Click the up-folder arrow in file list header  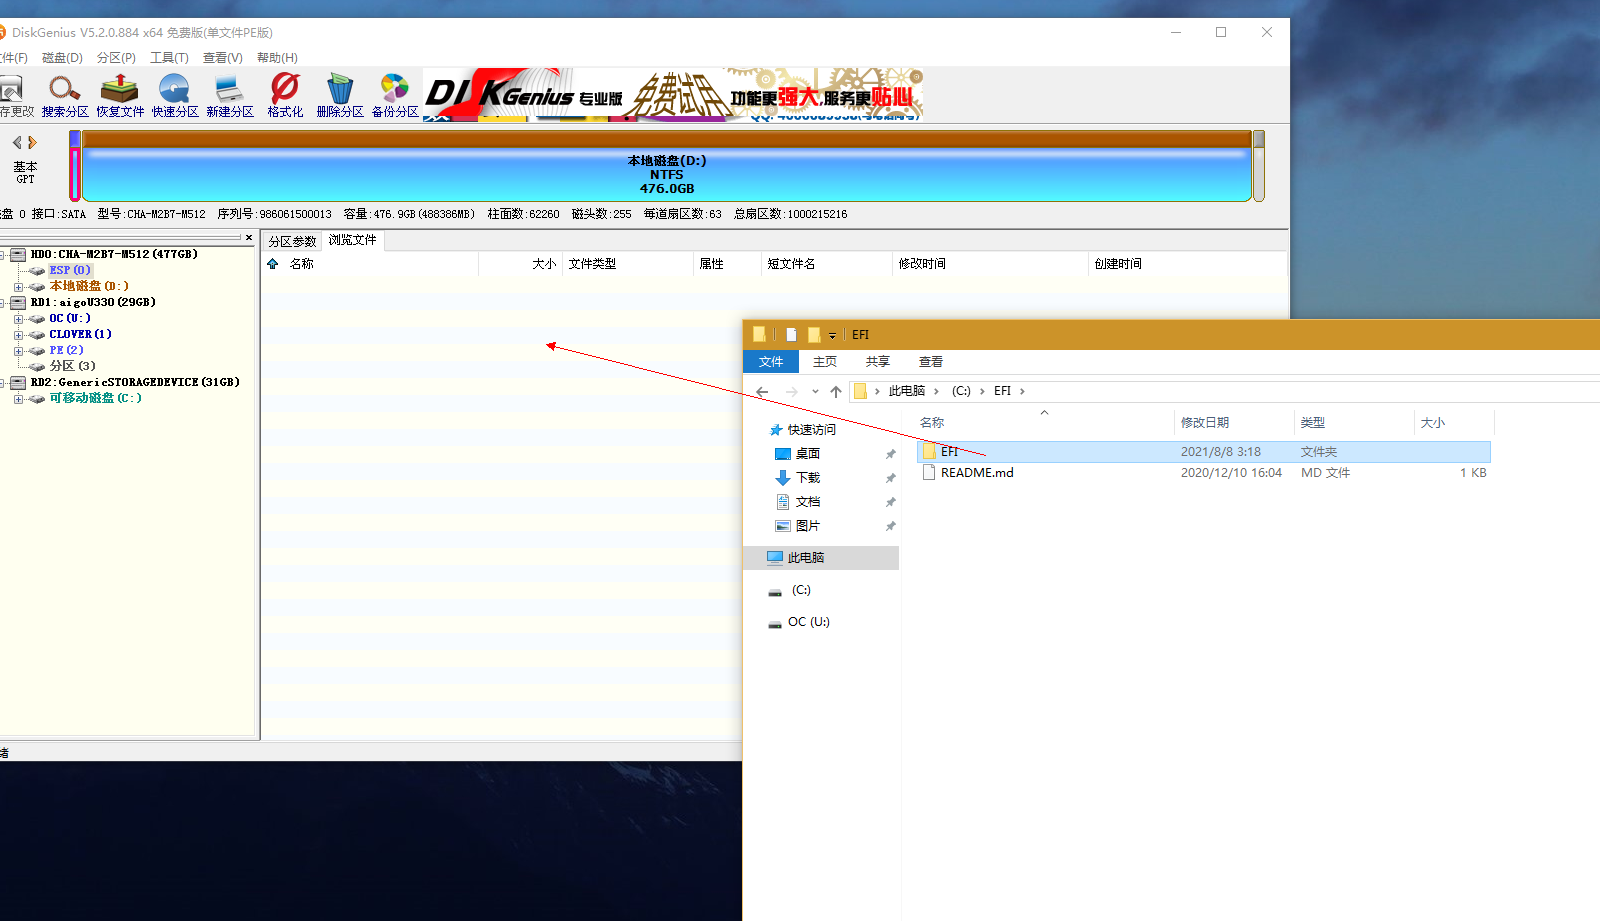273,264
